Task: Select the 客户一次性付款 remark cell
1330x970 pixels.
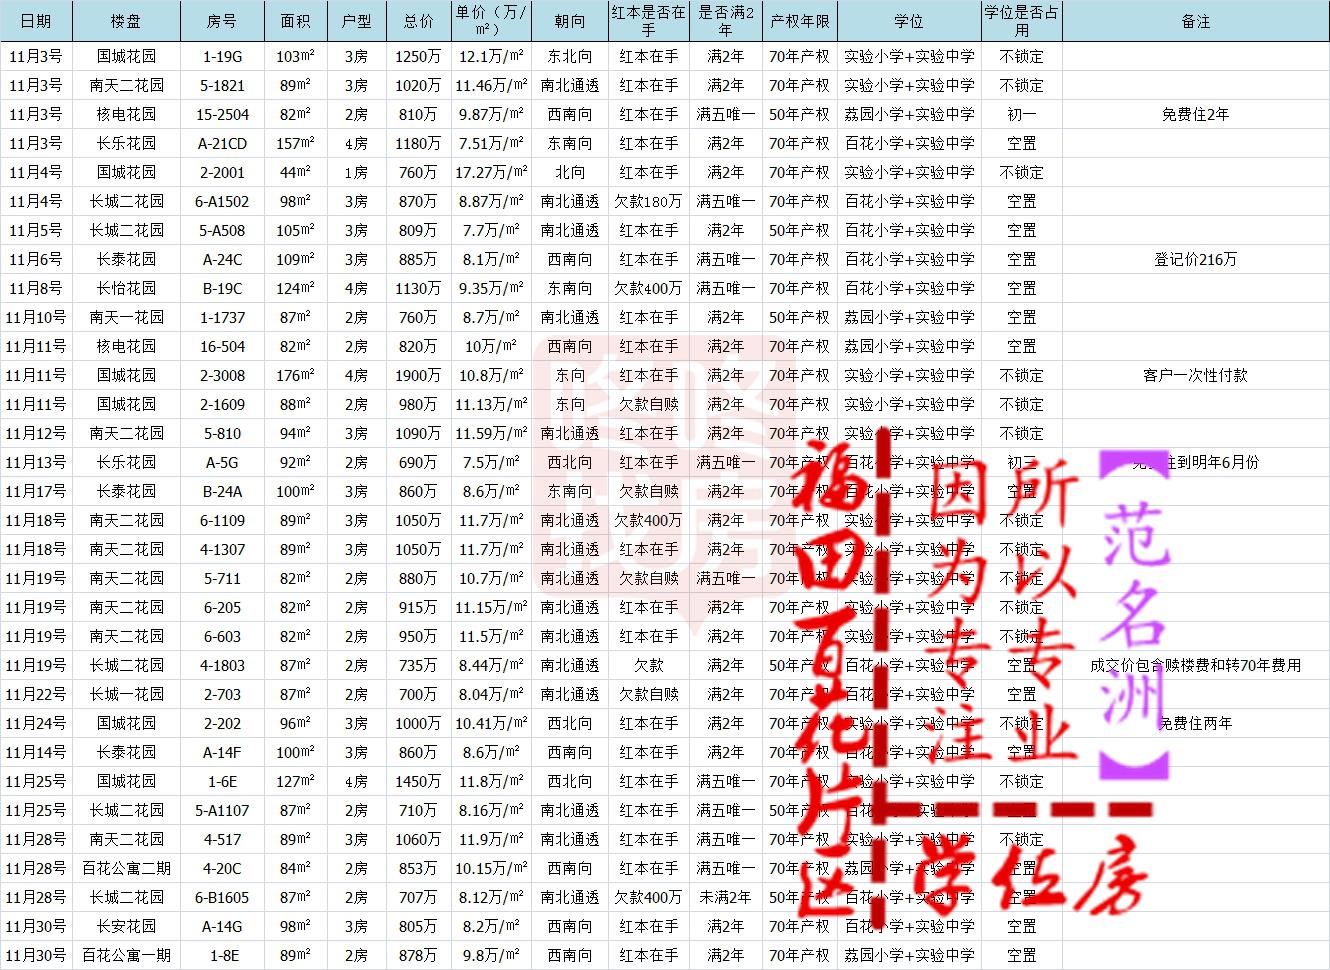Action: [1196, 376]
